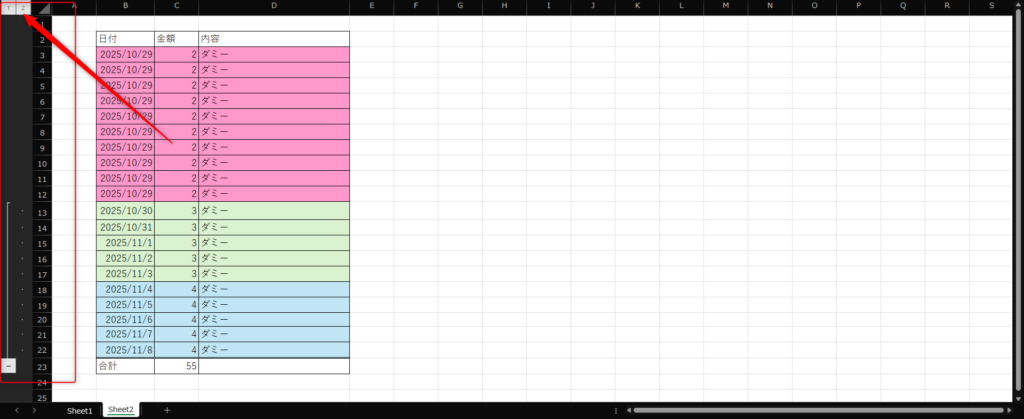The image size is (1024, 419).
Task: Click the 日付 header cell
Action: 125,39
